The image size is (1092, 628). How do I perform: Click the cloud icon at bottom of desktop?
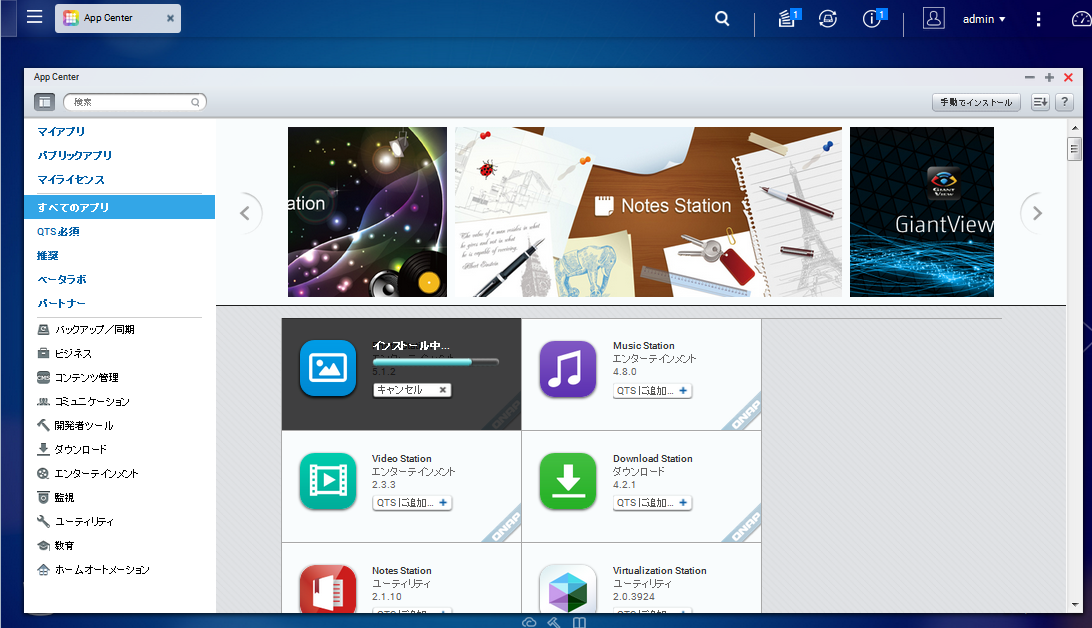[529, 622]
